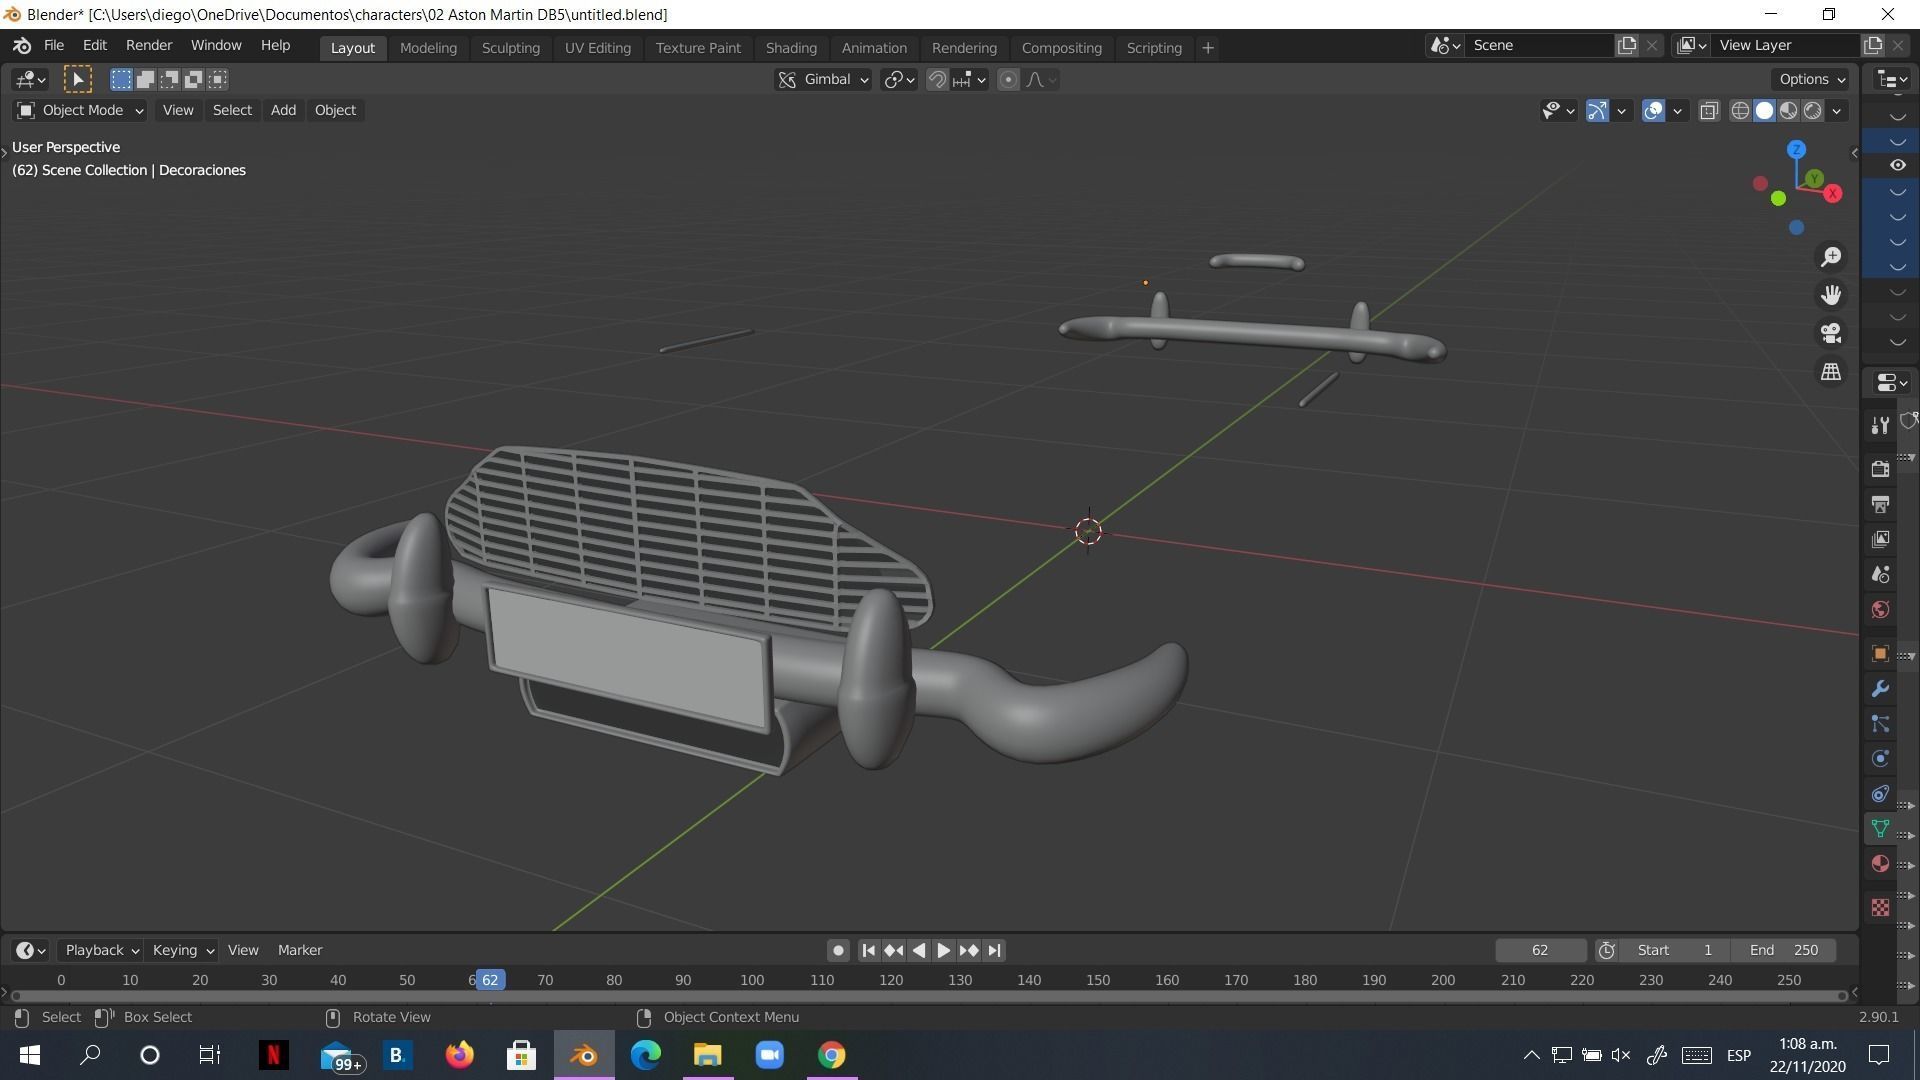Open Chrome from the Windows taskbar

(832, 1055)
